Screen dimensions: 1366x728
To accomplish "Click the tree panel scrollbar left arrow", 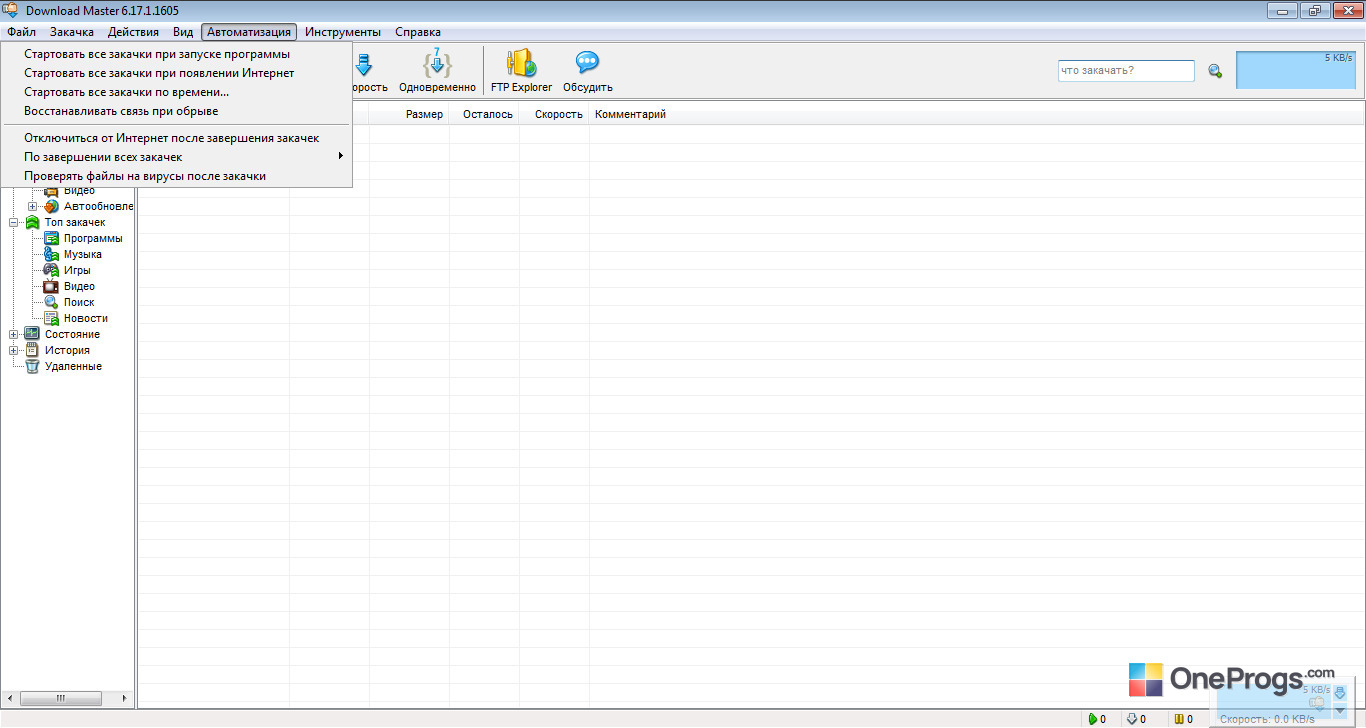I will tap(11, 698).
